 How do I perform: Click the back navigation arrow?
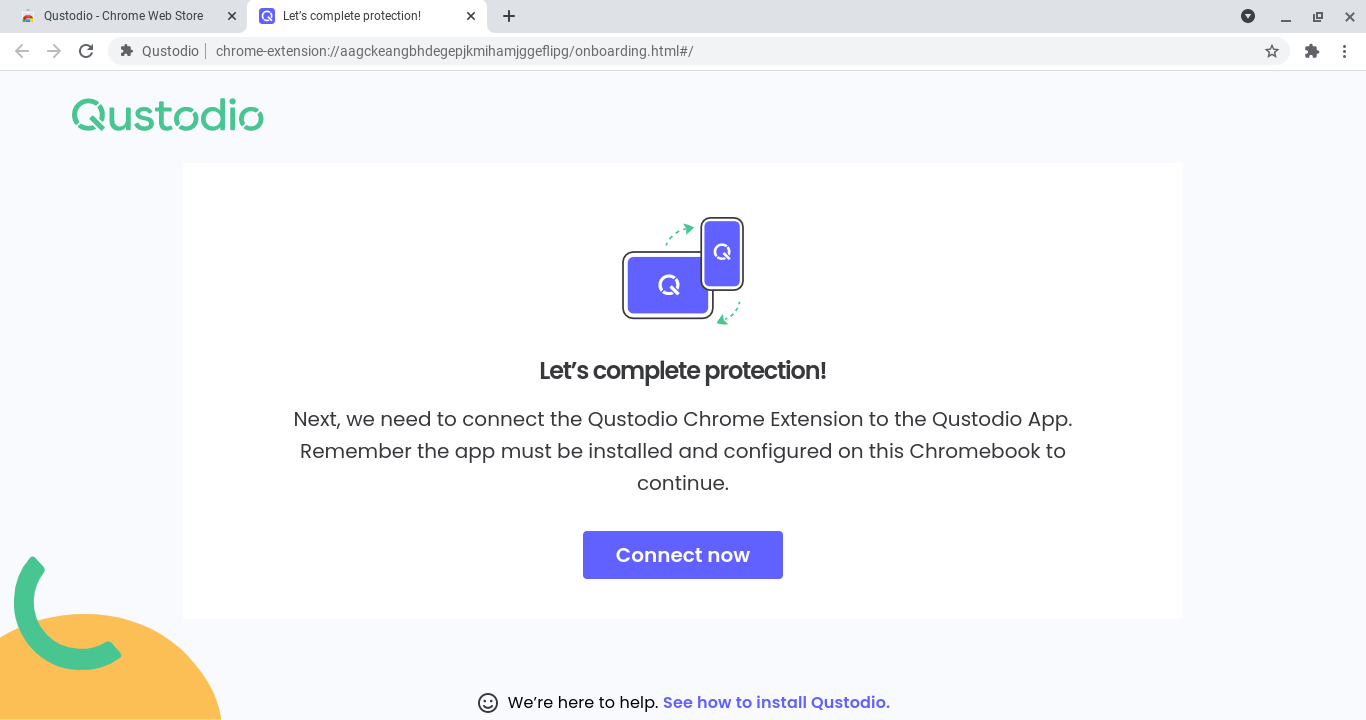click(x=21, y=50)
